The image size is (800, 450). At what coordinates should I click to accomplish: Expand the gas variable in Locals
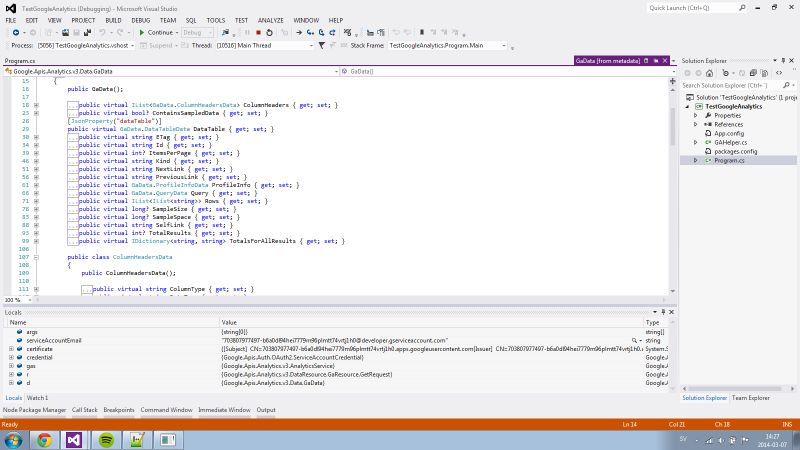[x=11, y=366]
